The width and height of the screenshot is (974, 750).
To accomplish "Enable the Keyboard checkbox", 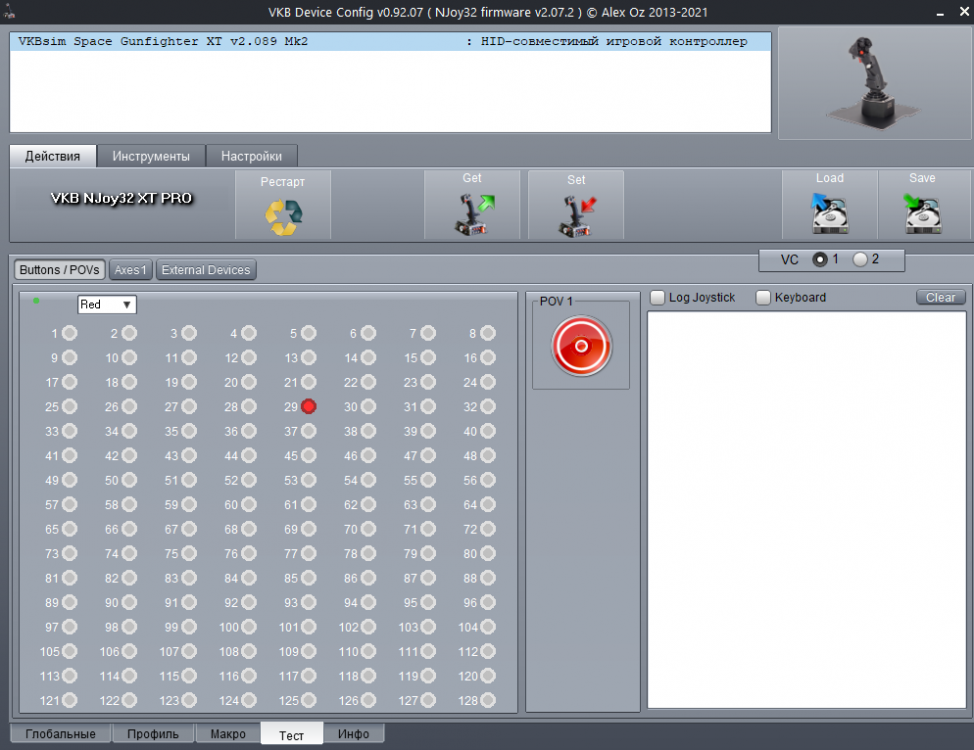I will pyautogui.click(x=763, y=297).
